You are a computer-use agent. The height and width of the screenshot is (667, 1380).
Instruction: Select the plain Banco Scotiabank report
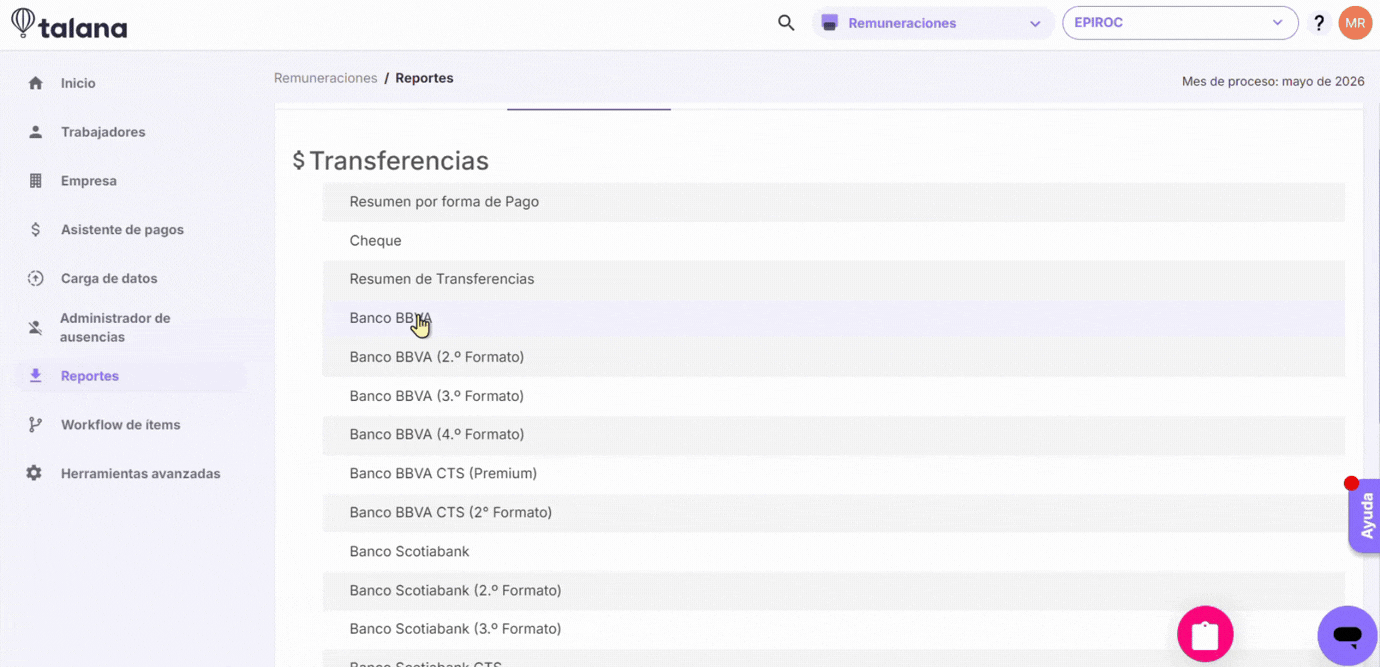point(833,551)
